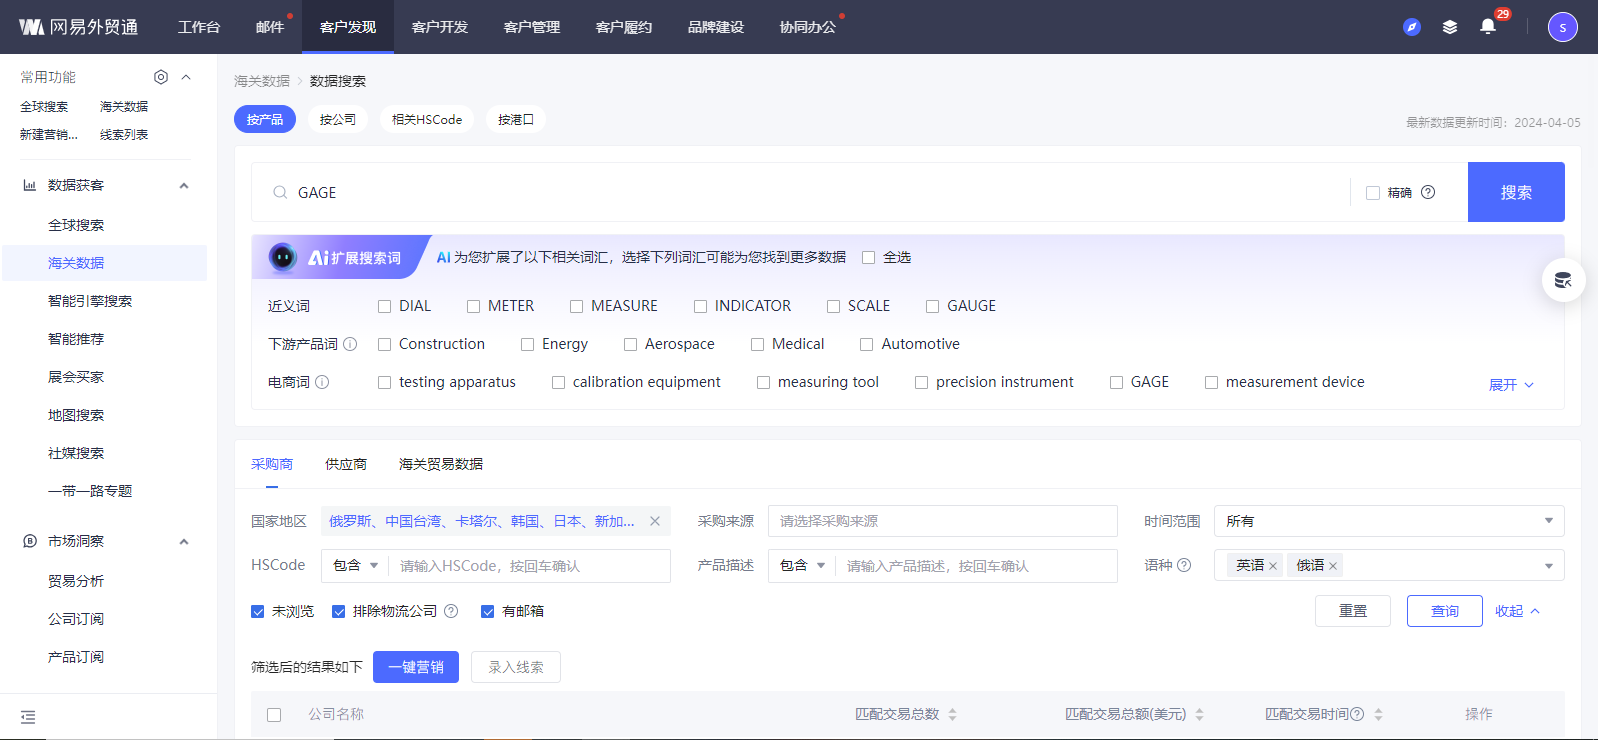This screenshot has width=1598, height=740.
Task: Sort by 匹配交易时间 column
Action: [x=1378, y=714]
